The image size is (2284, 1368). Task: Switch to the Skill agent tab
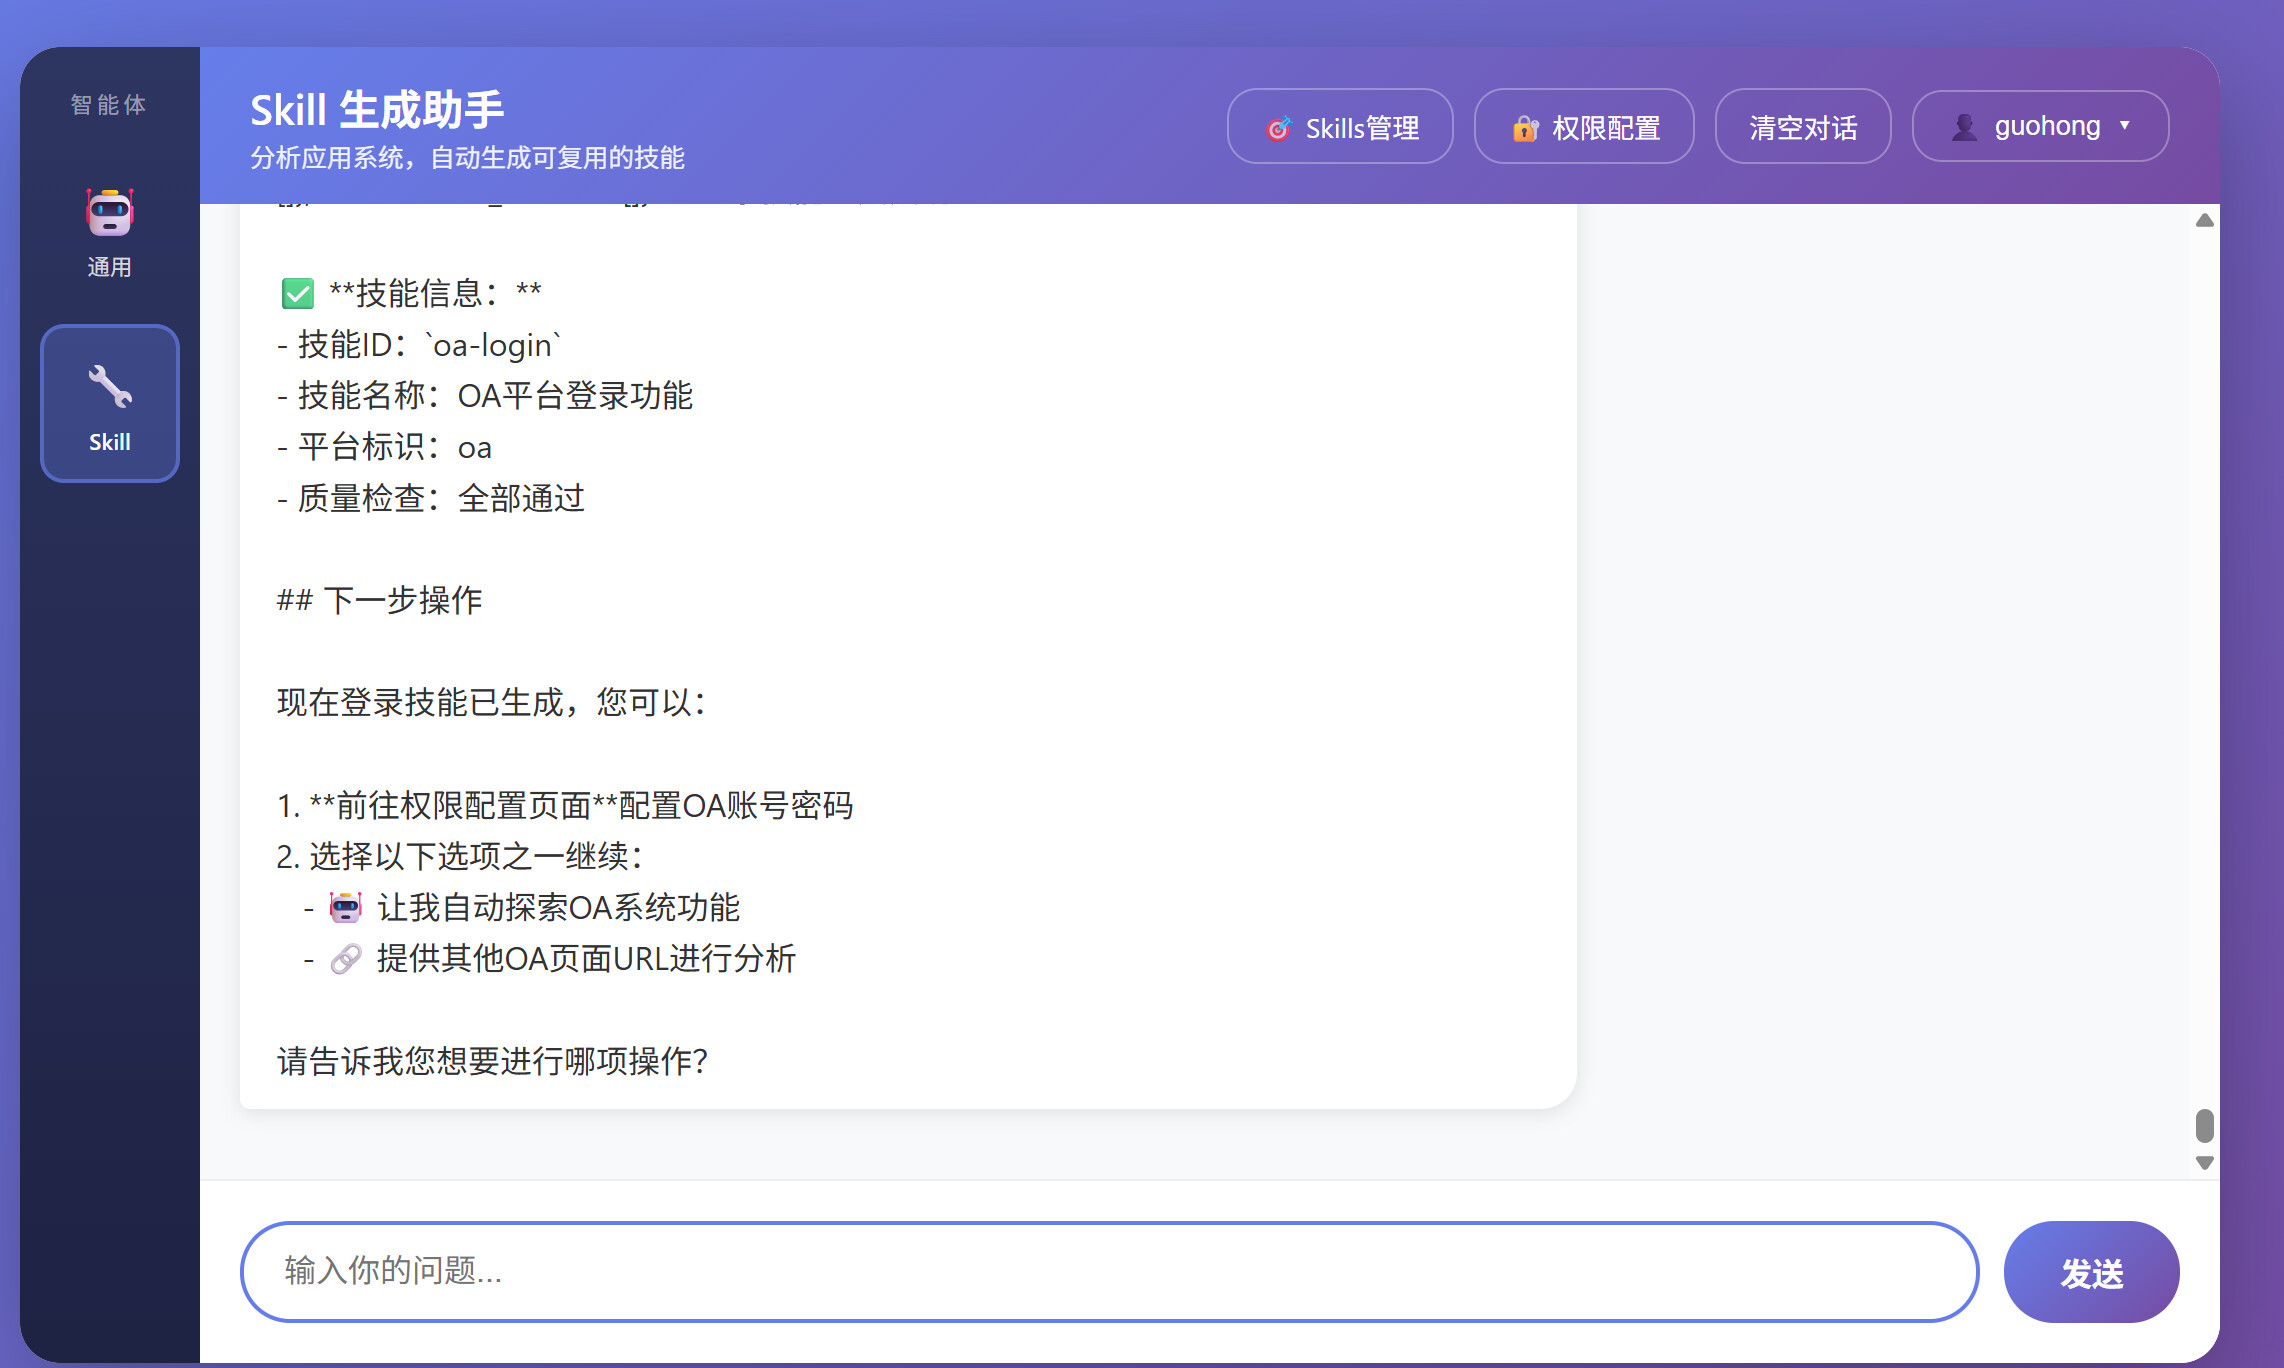(x=110, y=403)
